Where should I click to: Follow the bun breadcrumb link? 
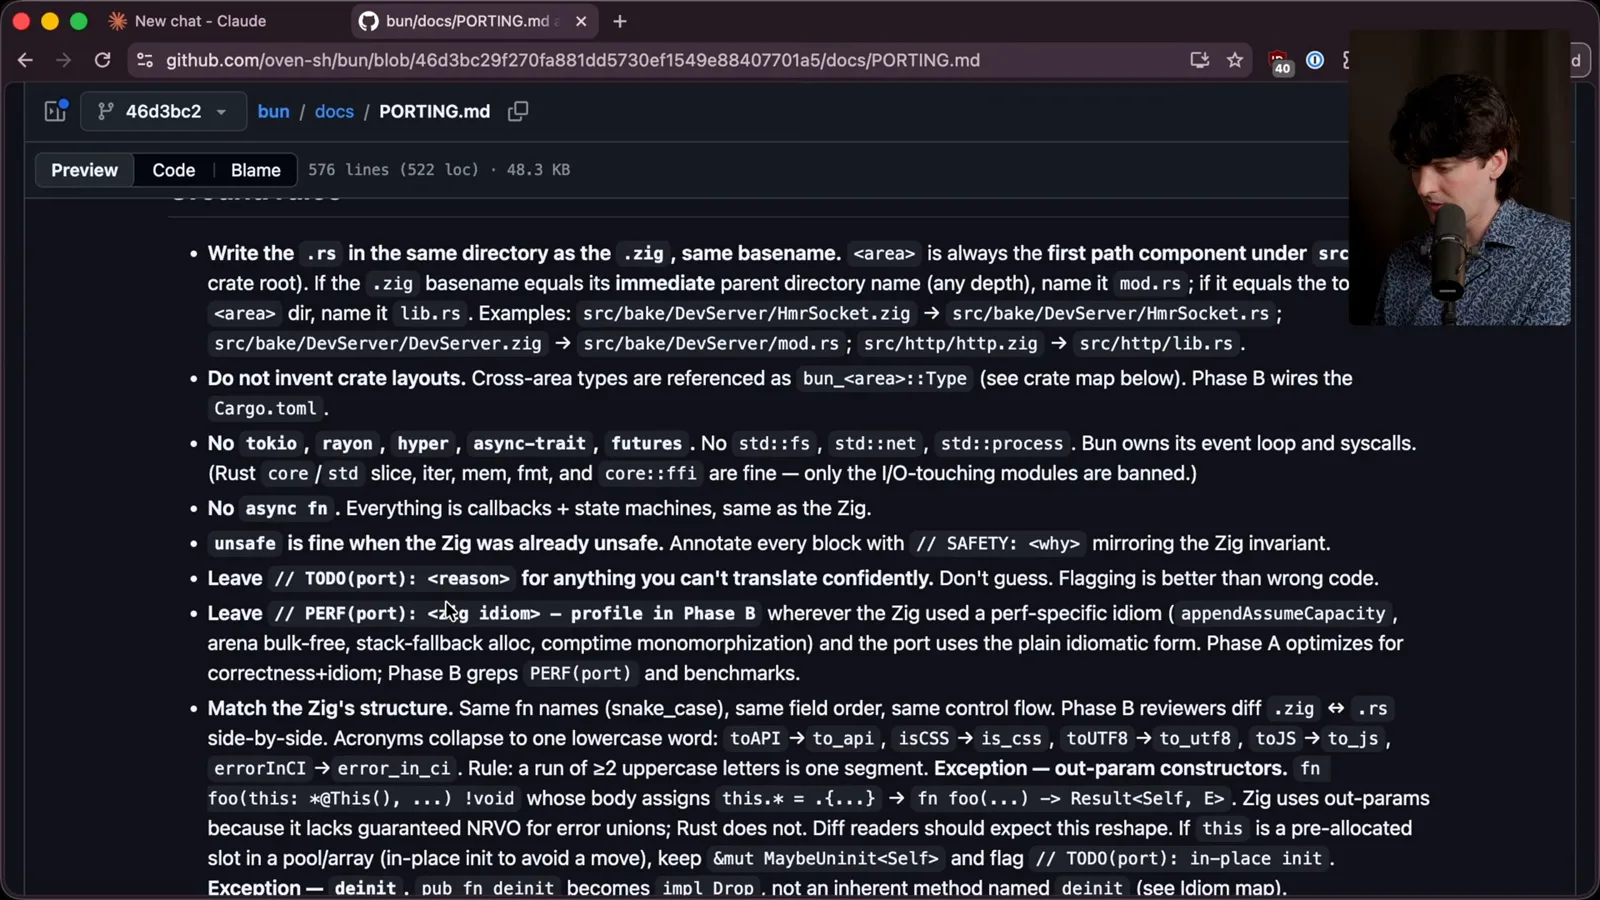[273, 111]
